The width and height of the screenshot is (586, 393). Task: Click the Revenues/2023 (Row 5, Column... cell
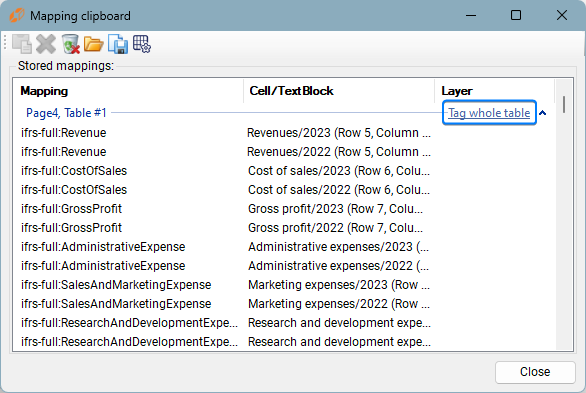[339, 133]
